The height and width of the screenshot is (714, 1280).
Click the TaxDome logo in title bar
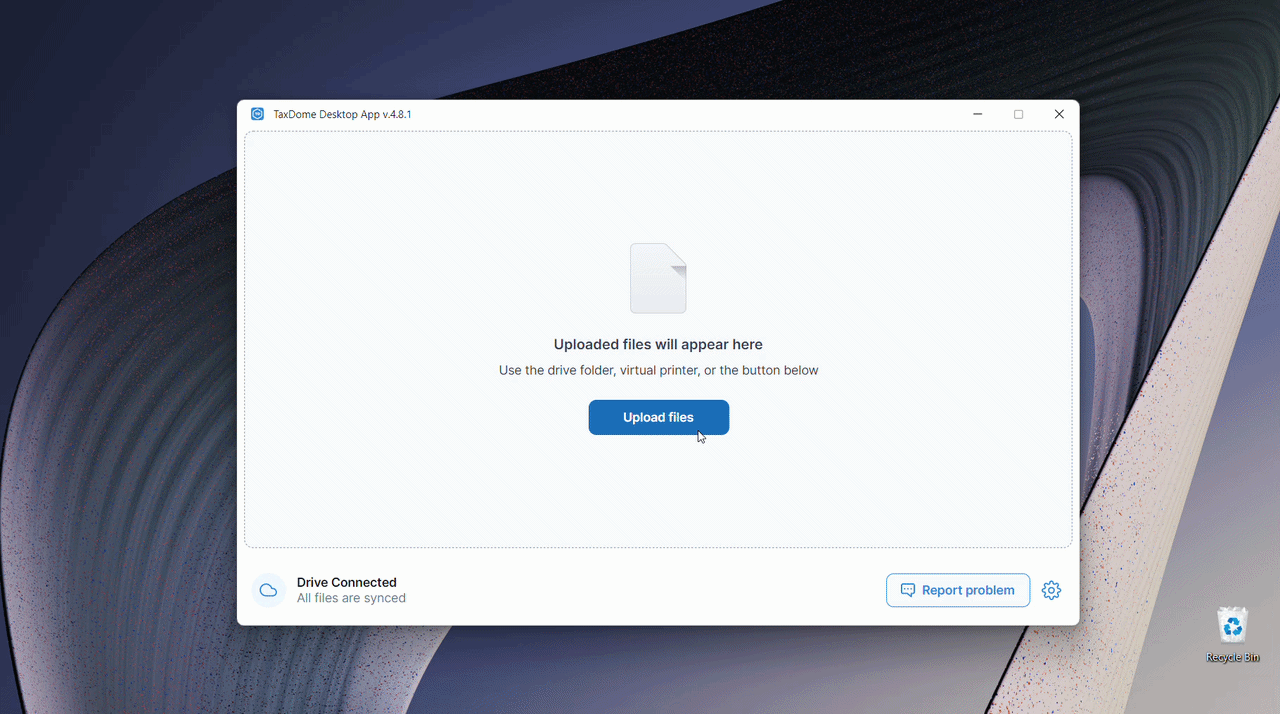257,114
